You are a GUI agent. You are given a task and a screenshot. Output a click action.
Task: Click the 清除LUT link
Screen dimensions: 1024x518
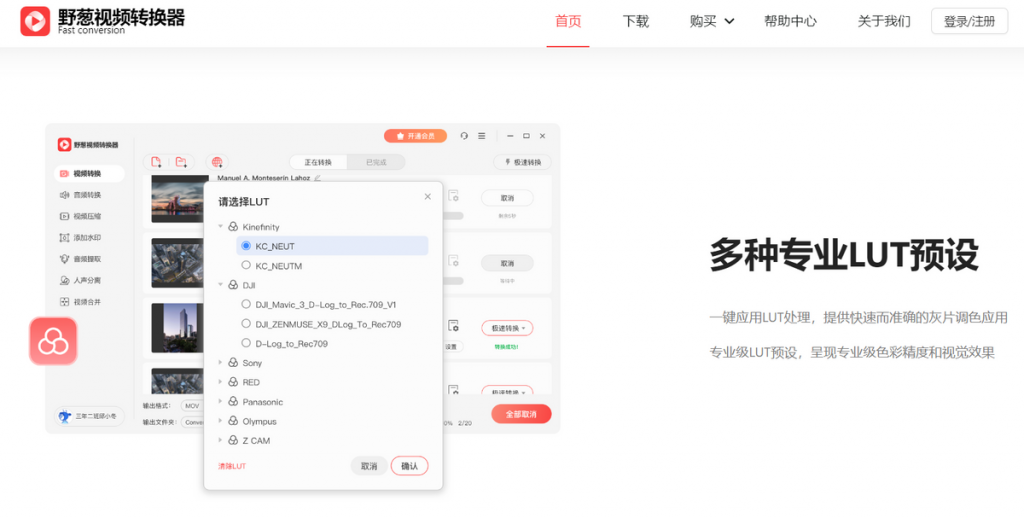(x=232, y=466)
